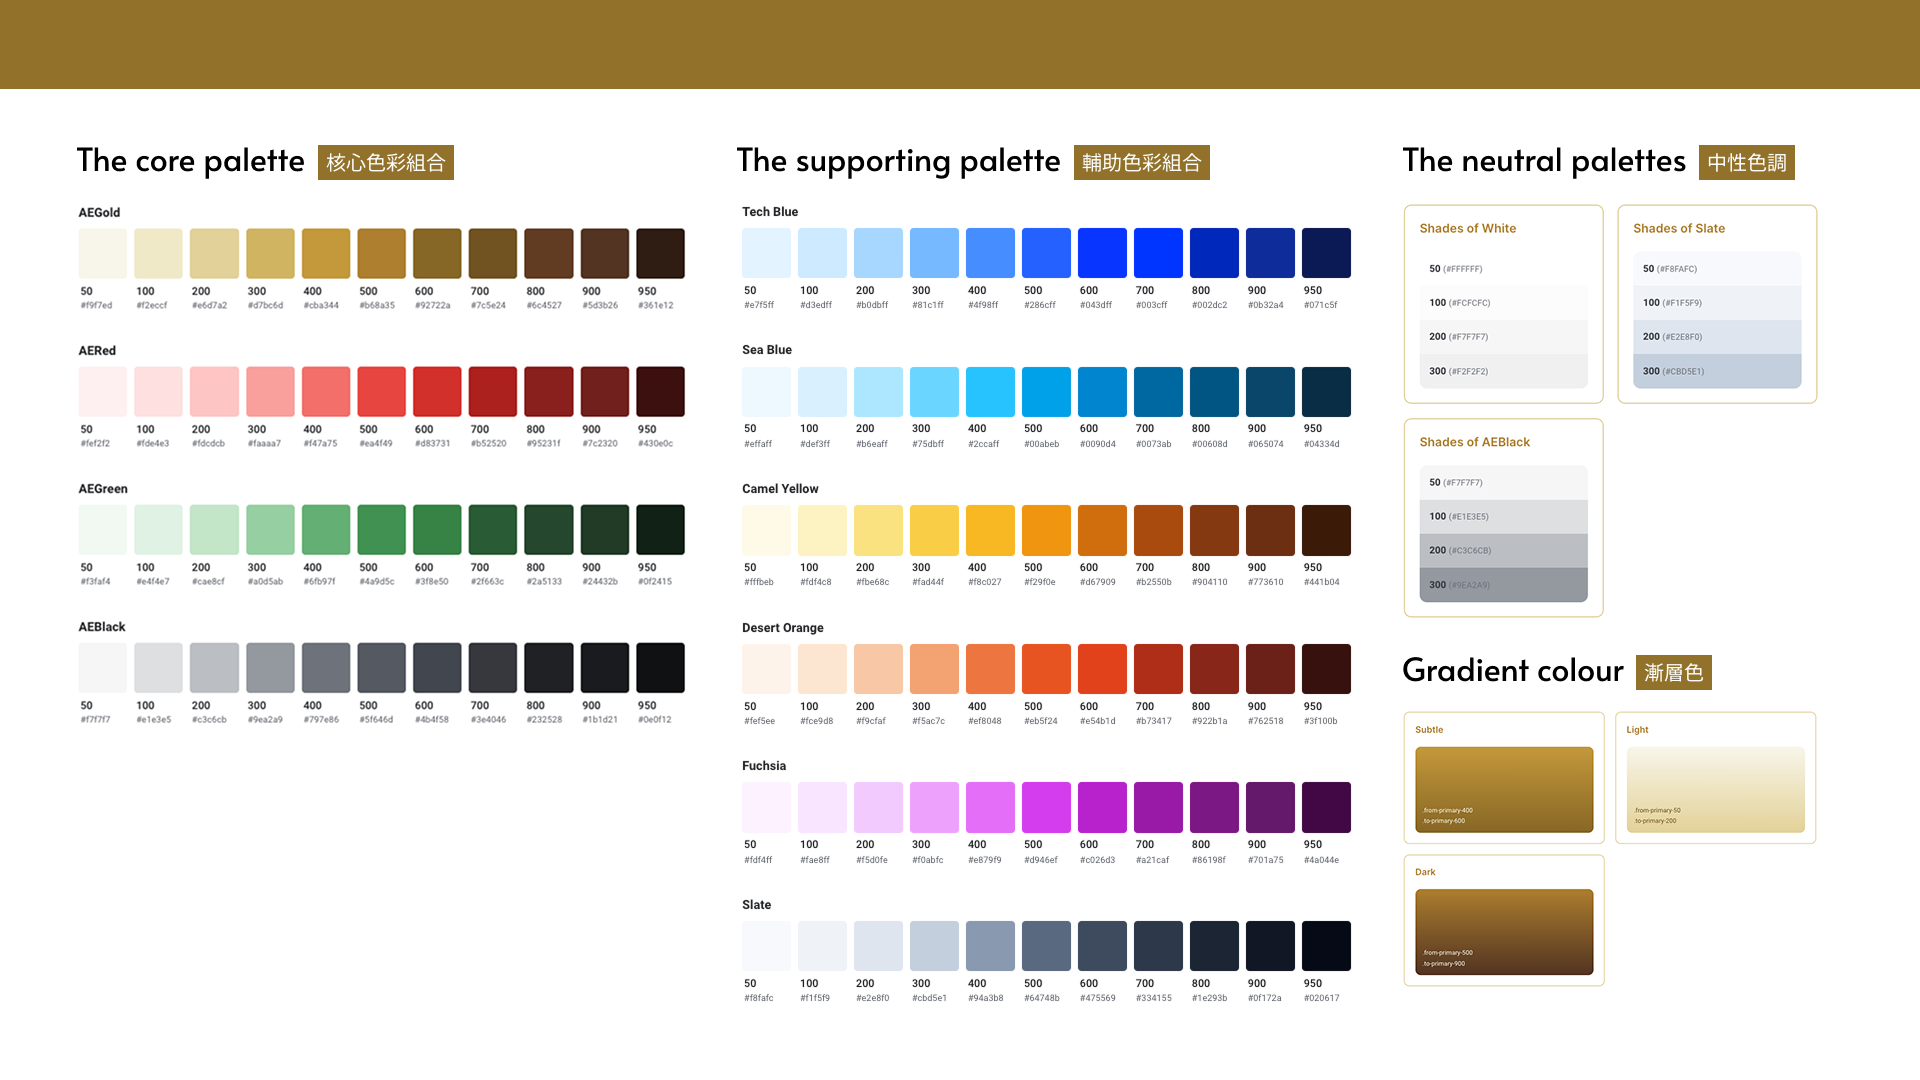This screenshot has height=1080, width=1920.
Task: Select the Light gradient preview
Action: [1715, 789]
